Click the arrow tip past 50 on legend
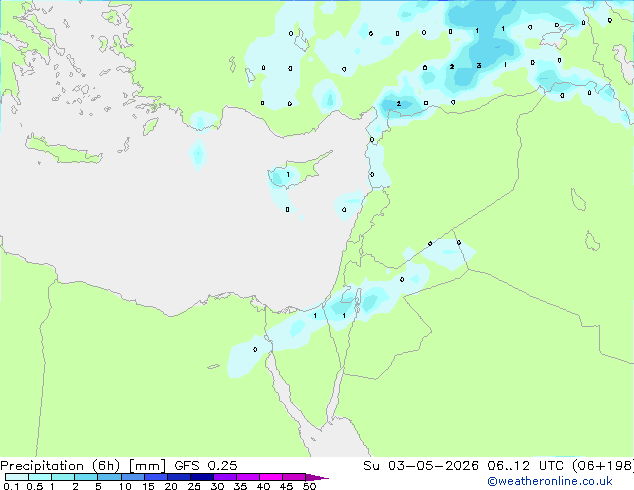This screenshot has height=490, width=634. [317, 477]
